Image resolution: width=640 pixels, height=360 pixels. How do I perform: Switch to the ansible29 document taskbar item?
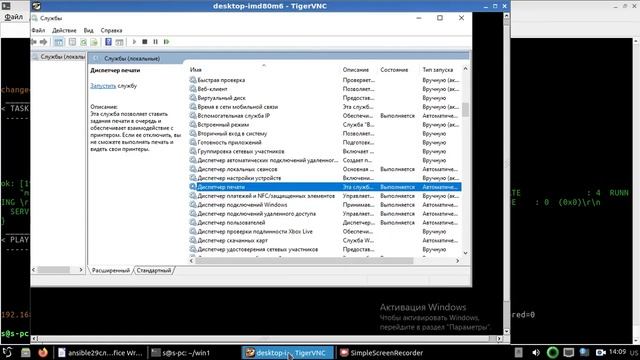tap(100, 353)
